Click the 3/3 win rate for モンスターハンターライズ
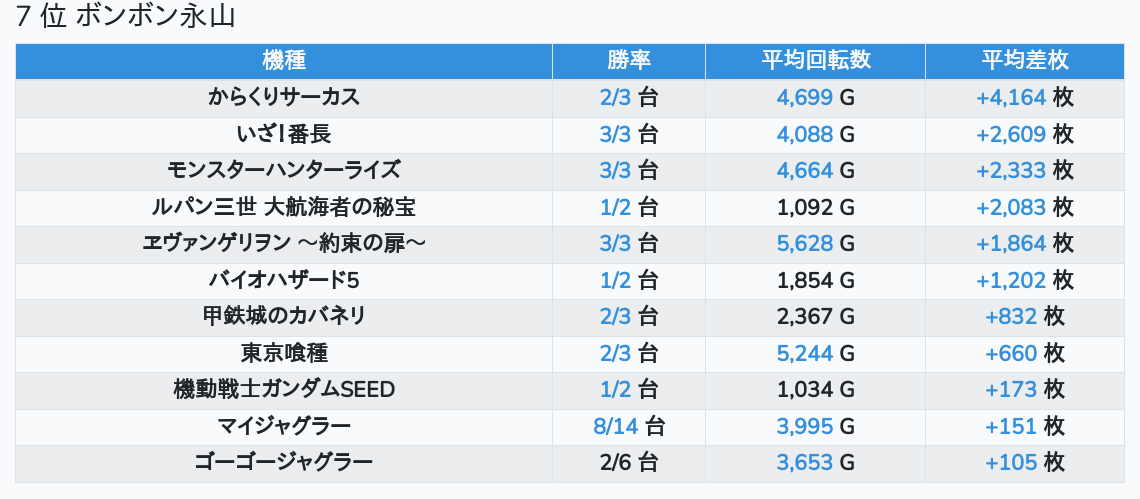This screenshot has height=499, width=1140. point(616,171)
